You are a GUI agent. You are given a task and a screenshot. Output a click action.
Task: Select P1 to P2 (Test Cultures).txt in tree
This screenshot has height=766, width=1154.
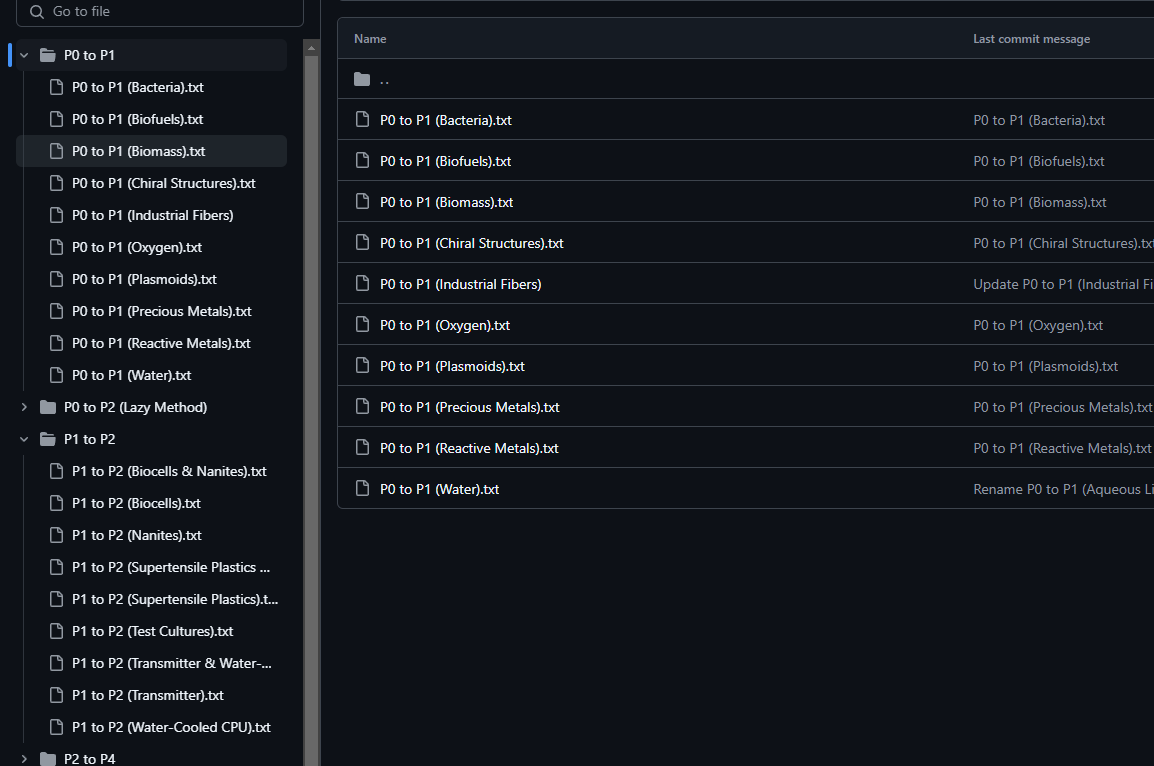point(152,631)
